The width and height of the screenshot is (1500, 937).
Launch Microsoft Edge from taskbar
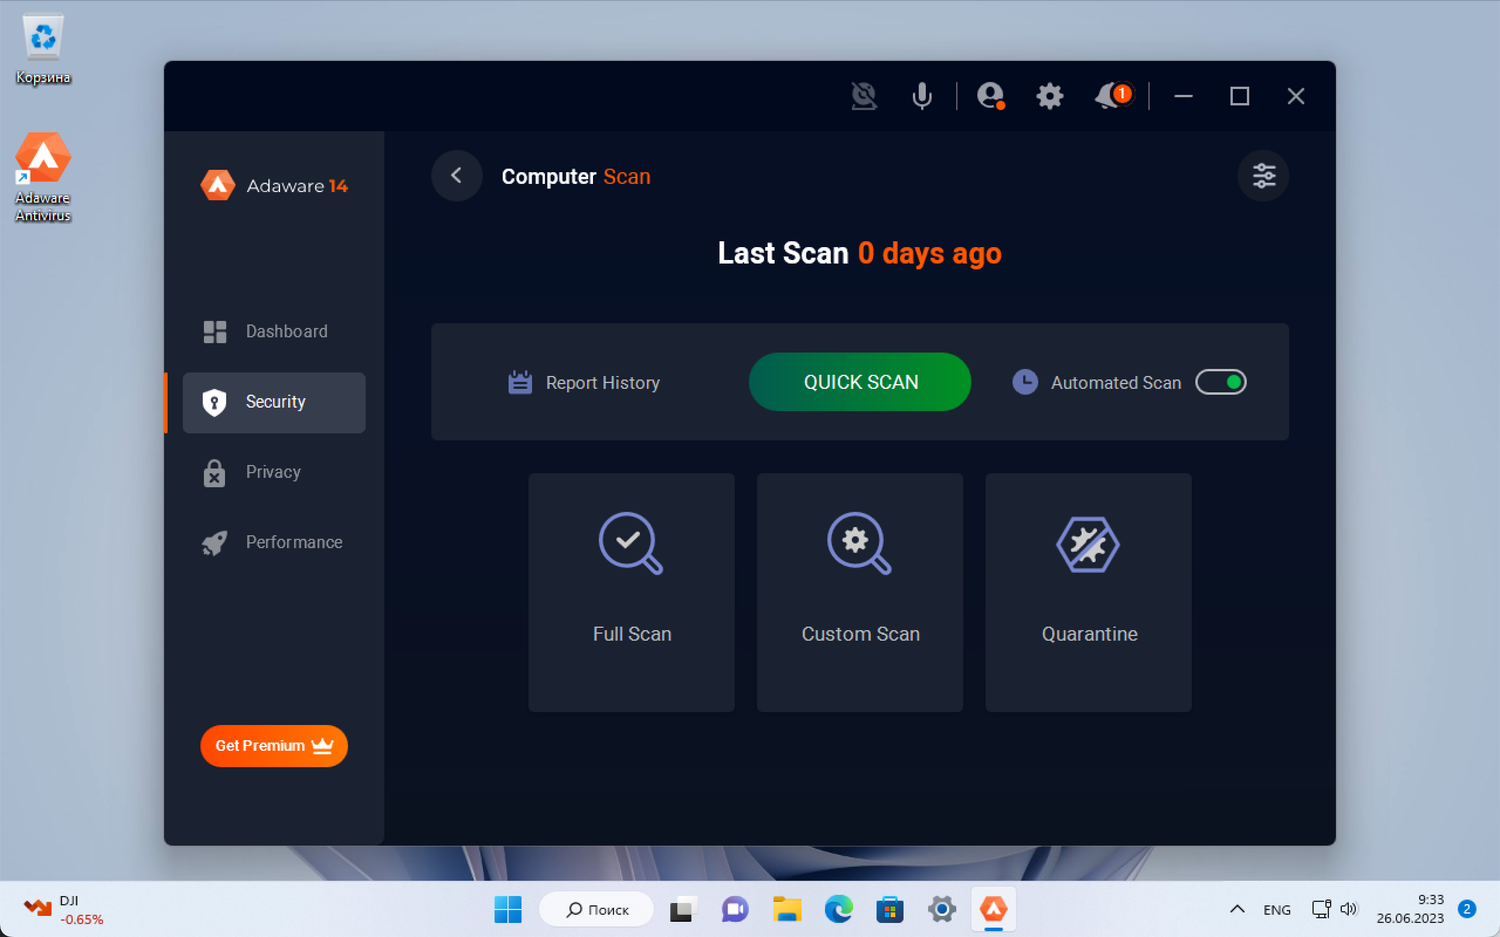839,909
